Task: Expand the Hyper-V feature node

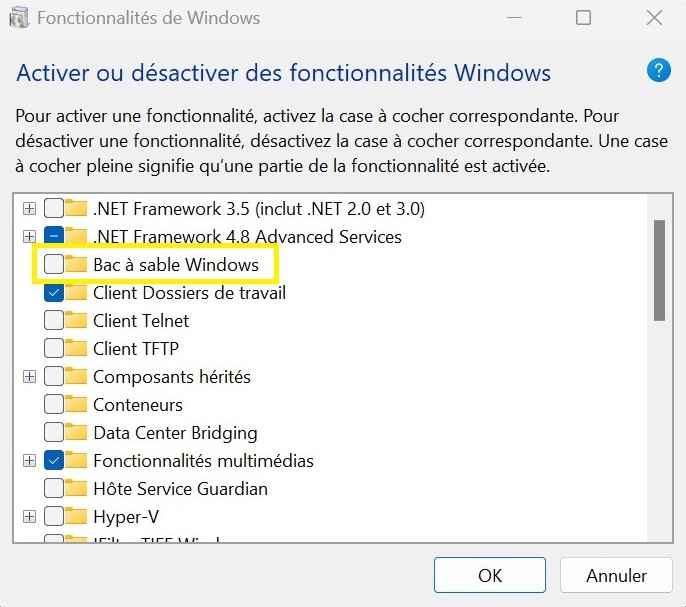Action: pos(29,517)
